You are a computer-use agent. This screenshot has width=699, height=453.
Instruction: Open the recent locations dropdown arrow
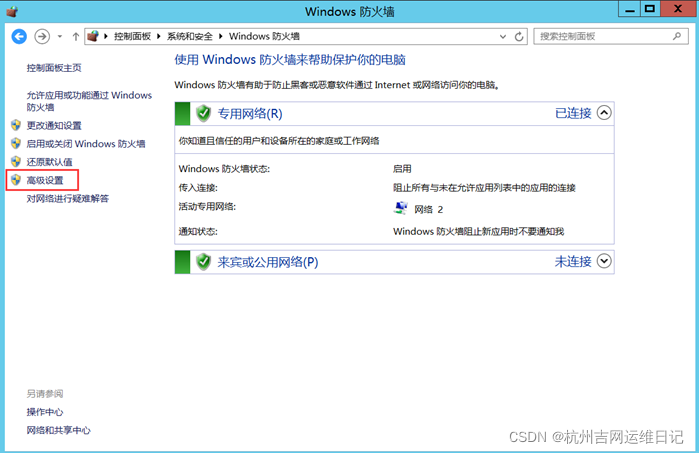click(60, 37)
